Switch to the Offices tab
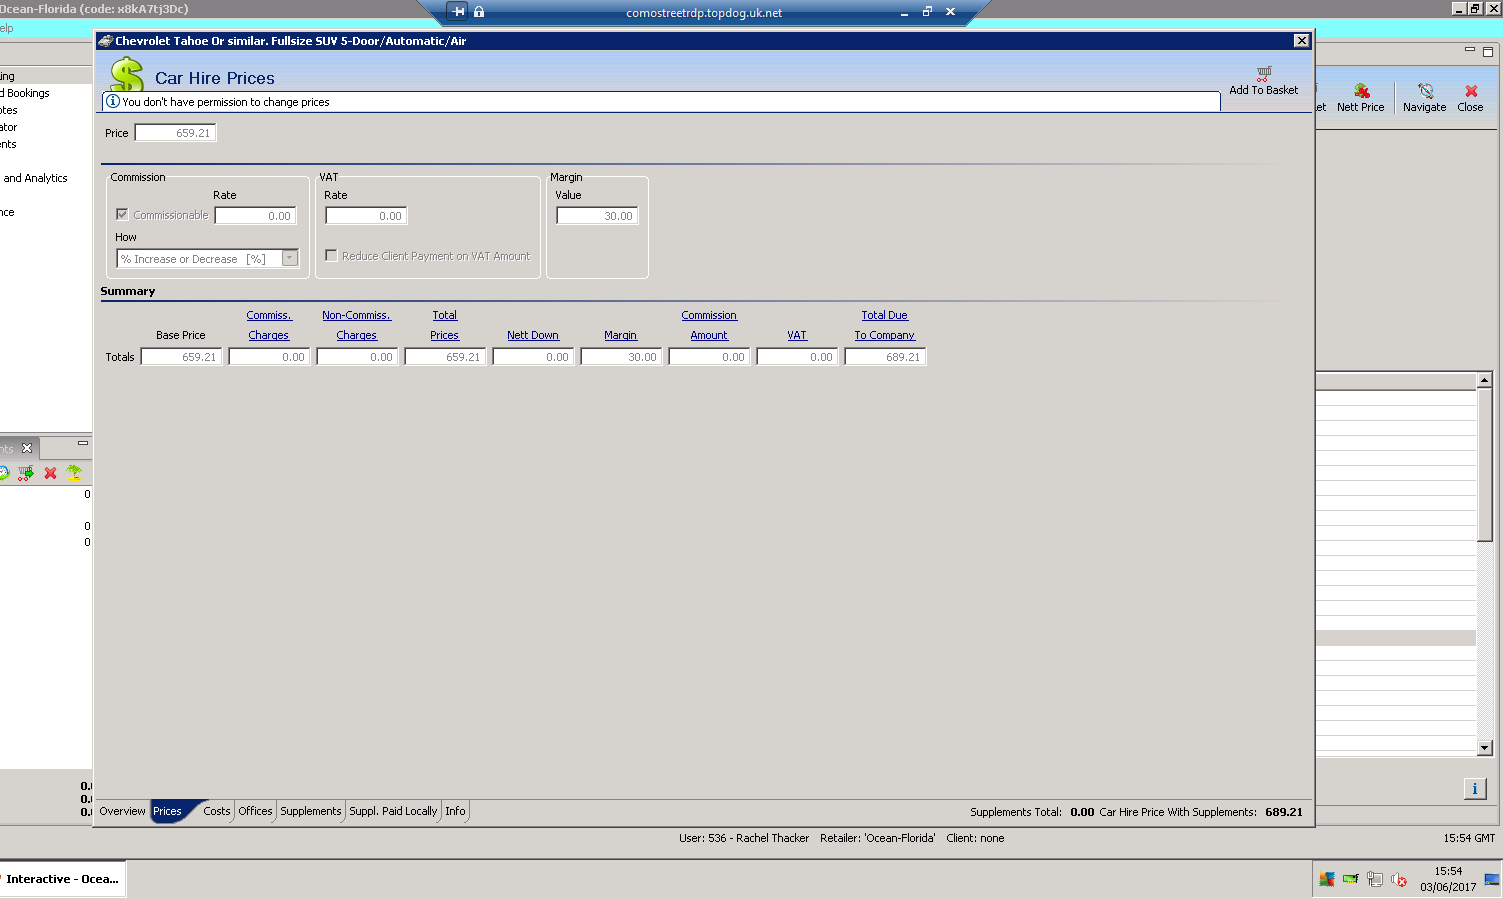This screenshot has height=899, width=1503. (255, 811)
